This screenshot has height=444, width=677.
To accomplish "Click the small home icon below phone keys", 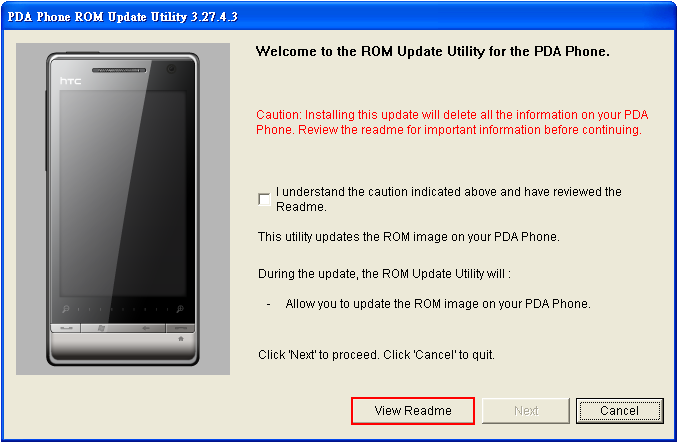I will (x=181, y=339).
